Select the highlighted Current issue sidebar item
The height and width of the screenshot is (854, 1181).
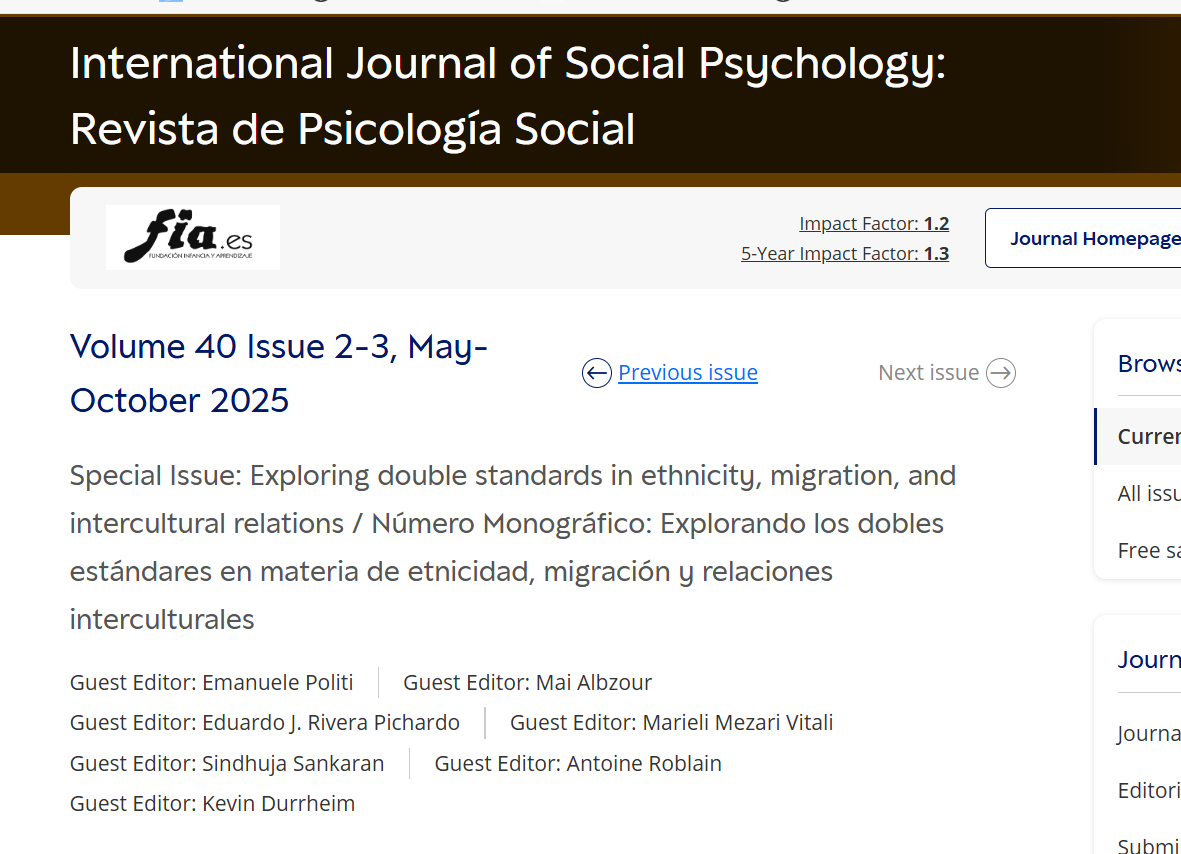(1148, 437)
